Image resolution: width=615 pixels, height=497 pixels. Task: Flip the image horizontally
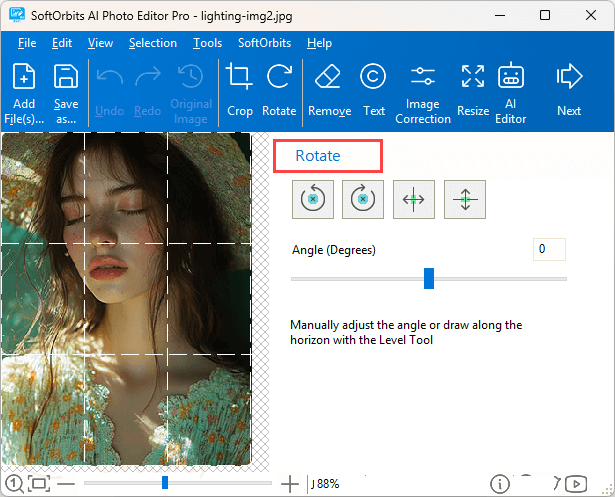pyautogui.click(x=414, y=199)
